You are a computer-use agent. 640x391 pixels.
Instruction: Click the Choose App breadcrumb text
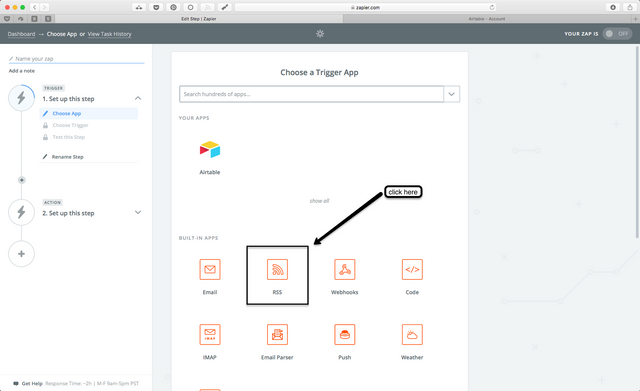point(62,34)
